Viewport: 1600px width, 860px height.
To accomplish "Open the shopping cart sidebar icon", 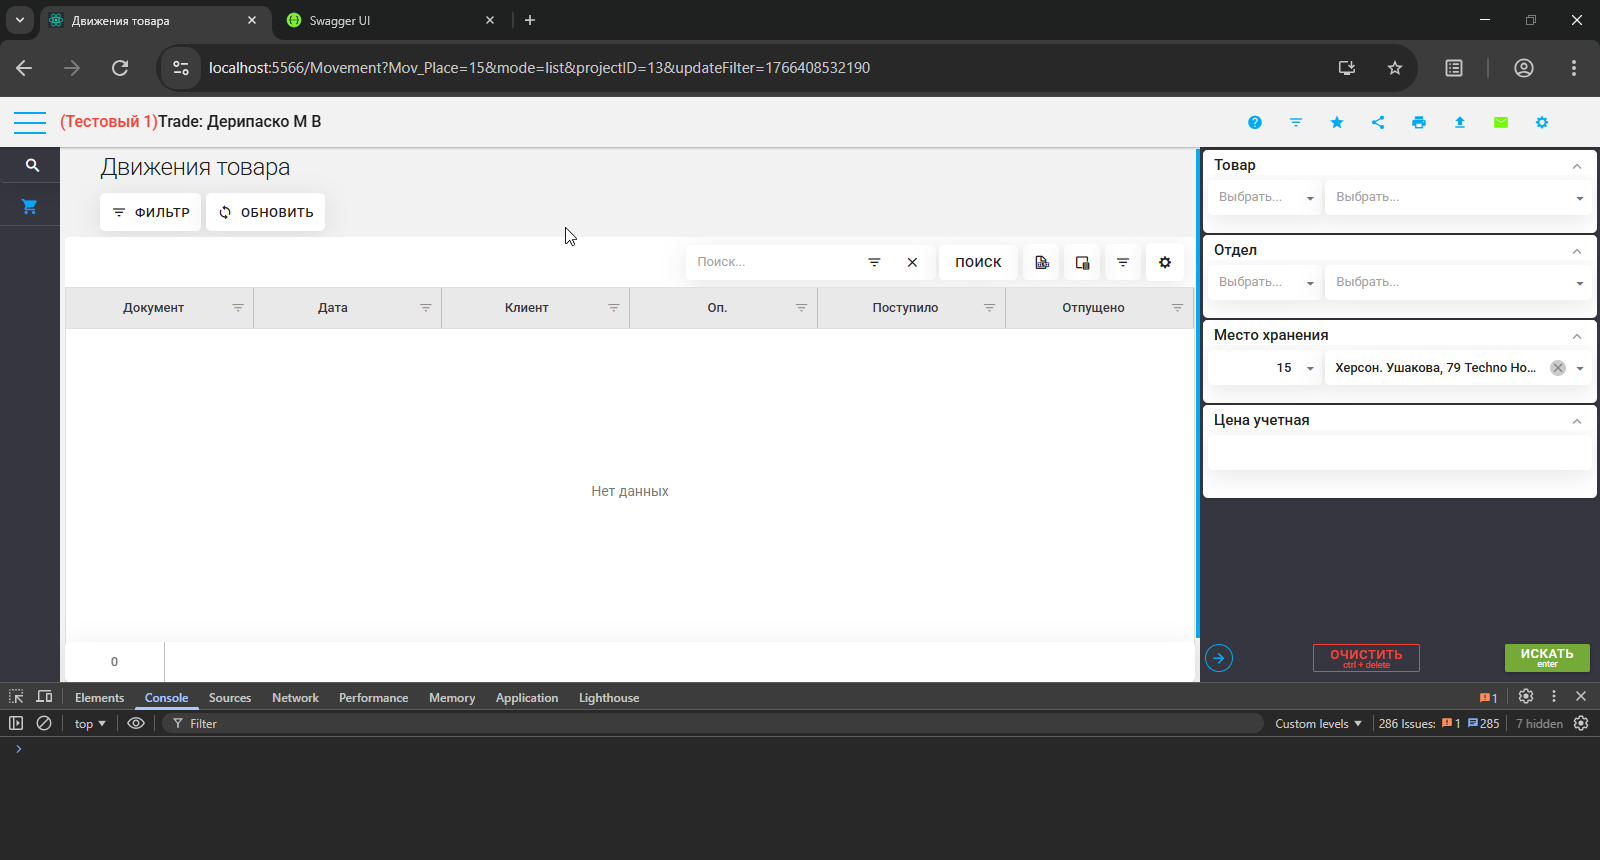I will (x=30, y=206).
